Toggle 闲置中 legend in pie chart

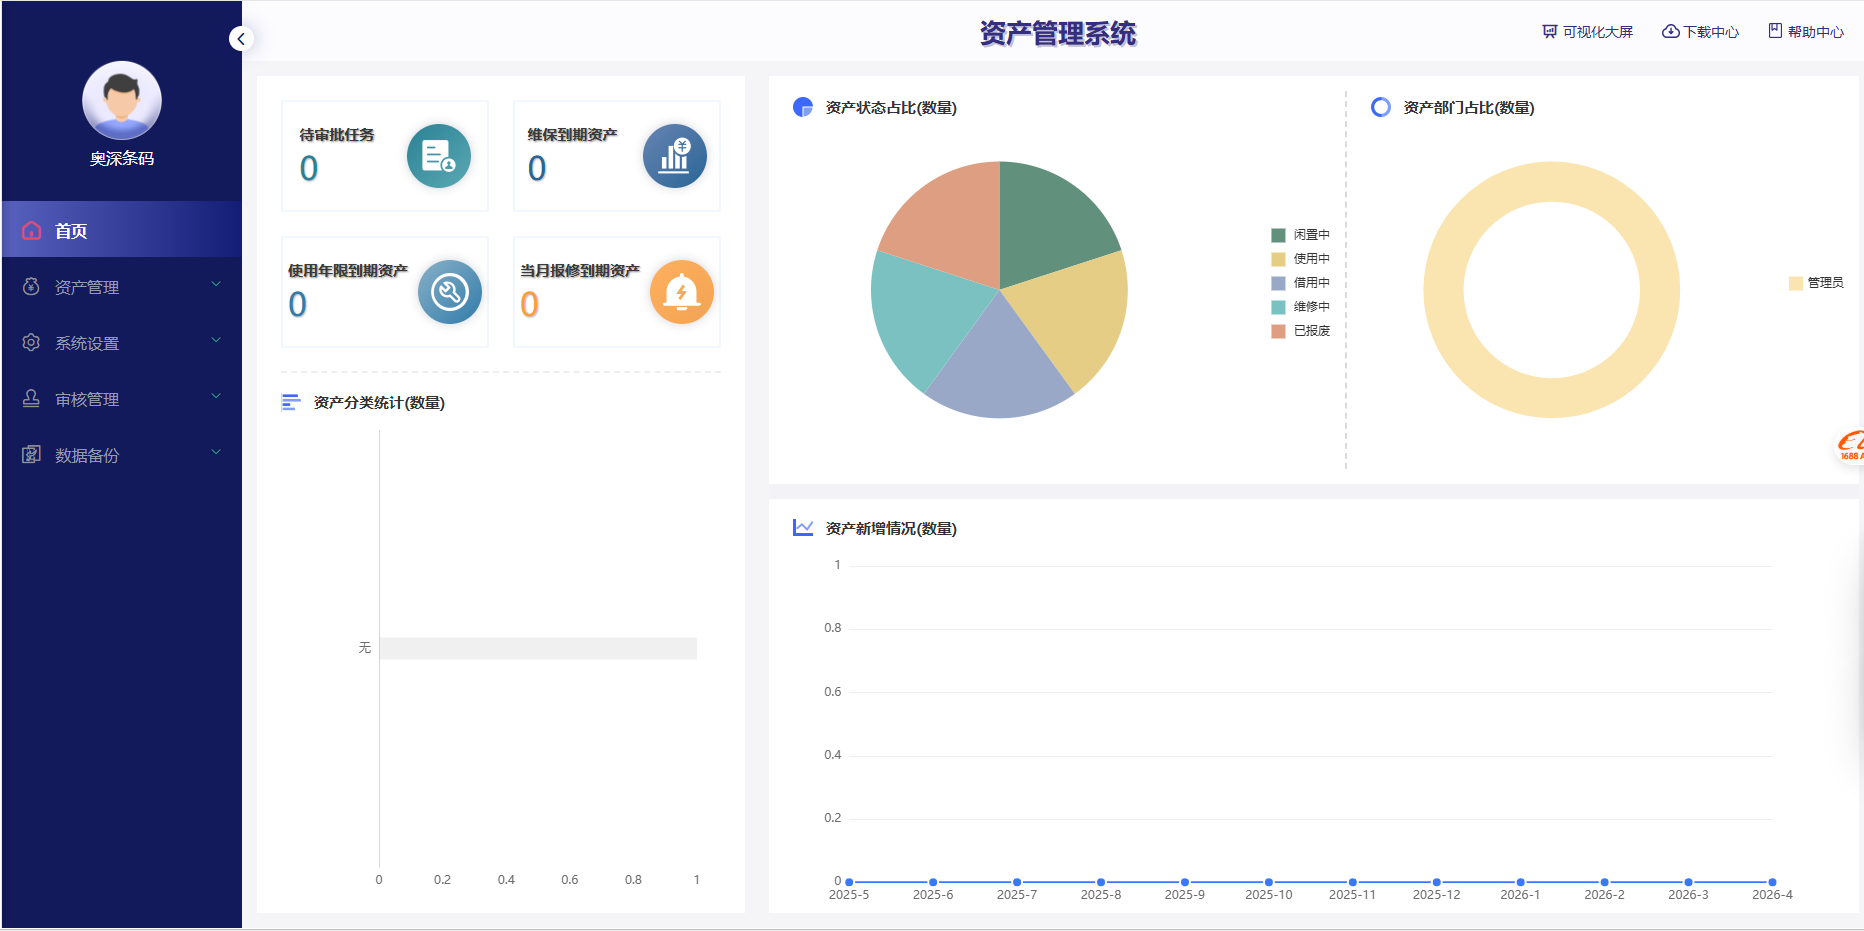[x=1300, y=235]
